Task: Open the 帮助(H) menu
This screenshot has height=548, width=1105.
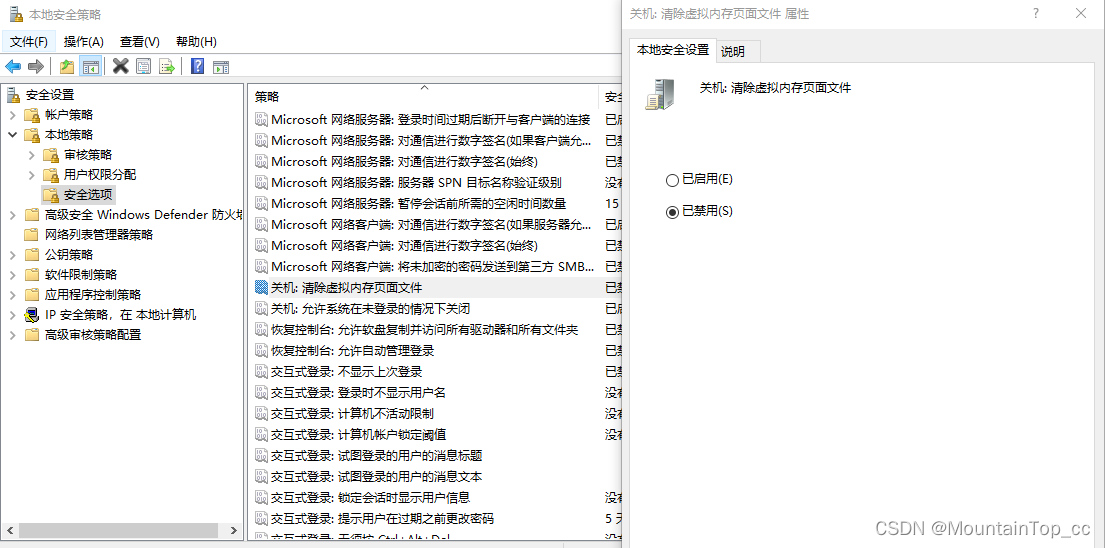Action: pos(196,42)
